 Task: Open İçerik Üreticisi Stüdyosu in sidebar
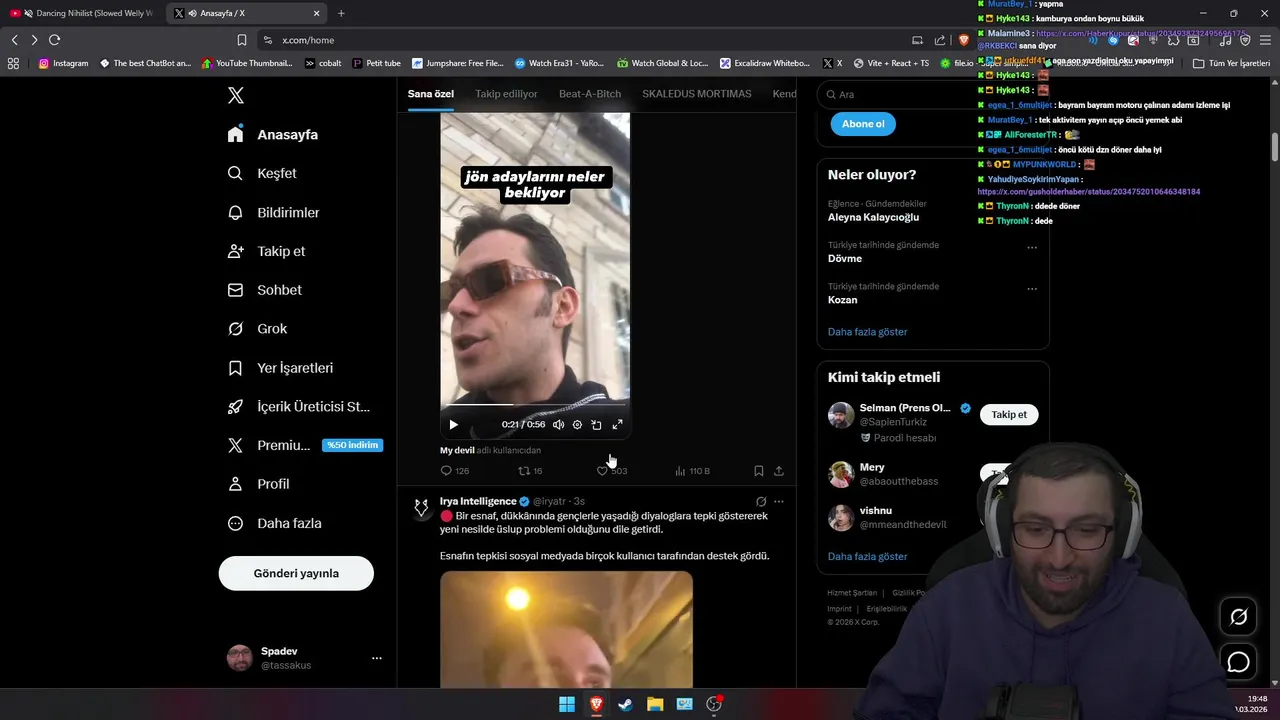coord(299,407)
